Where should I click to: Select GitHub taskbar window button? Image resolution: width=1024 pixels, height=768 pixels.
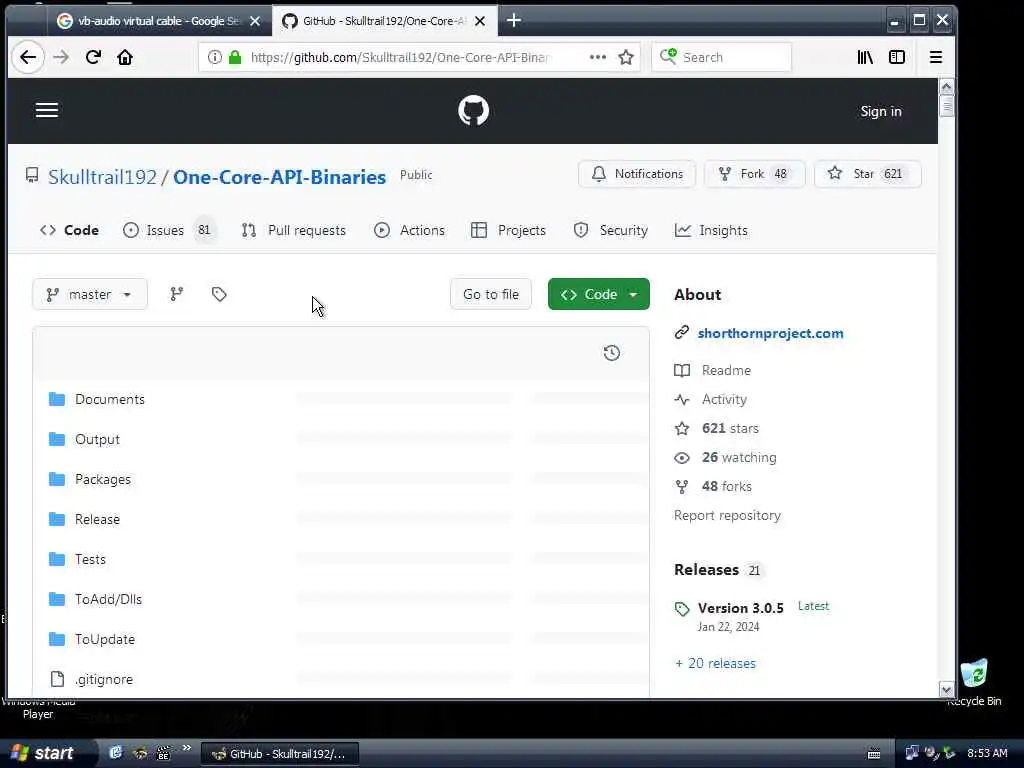pyautogui.click(x=280, y=754)
